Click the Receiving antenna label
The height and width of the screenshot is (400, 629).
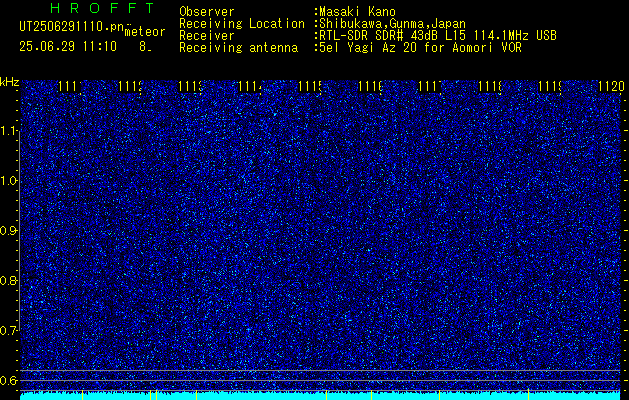(x=238, y=48)
